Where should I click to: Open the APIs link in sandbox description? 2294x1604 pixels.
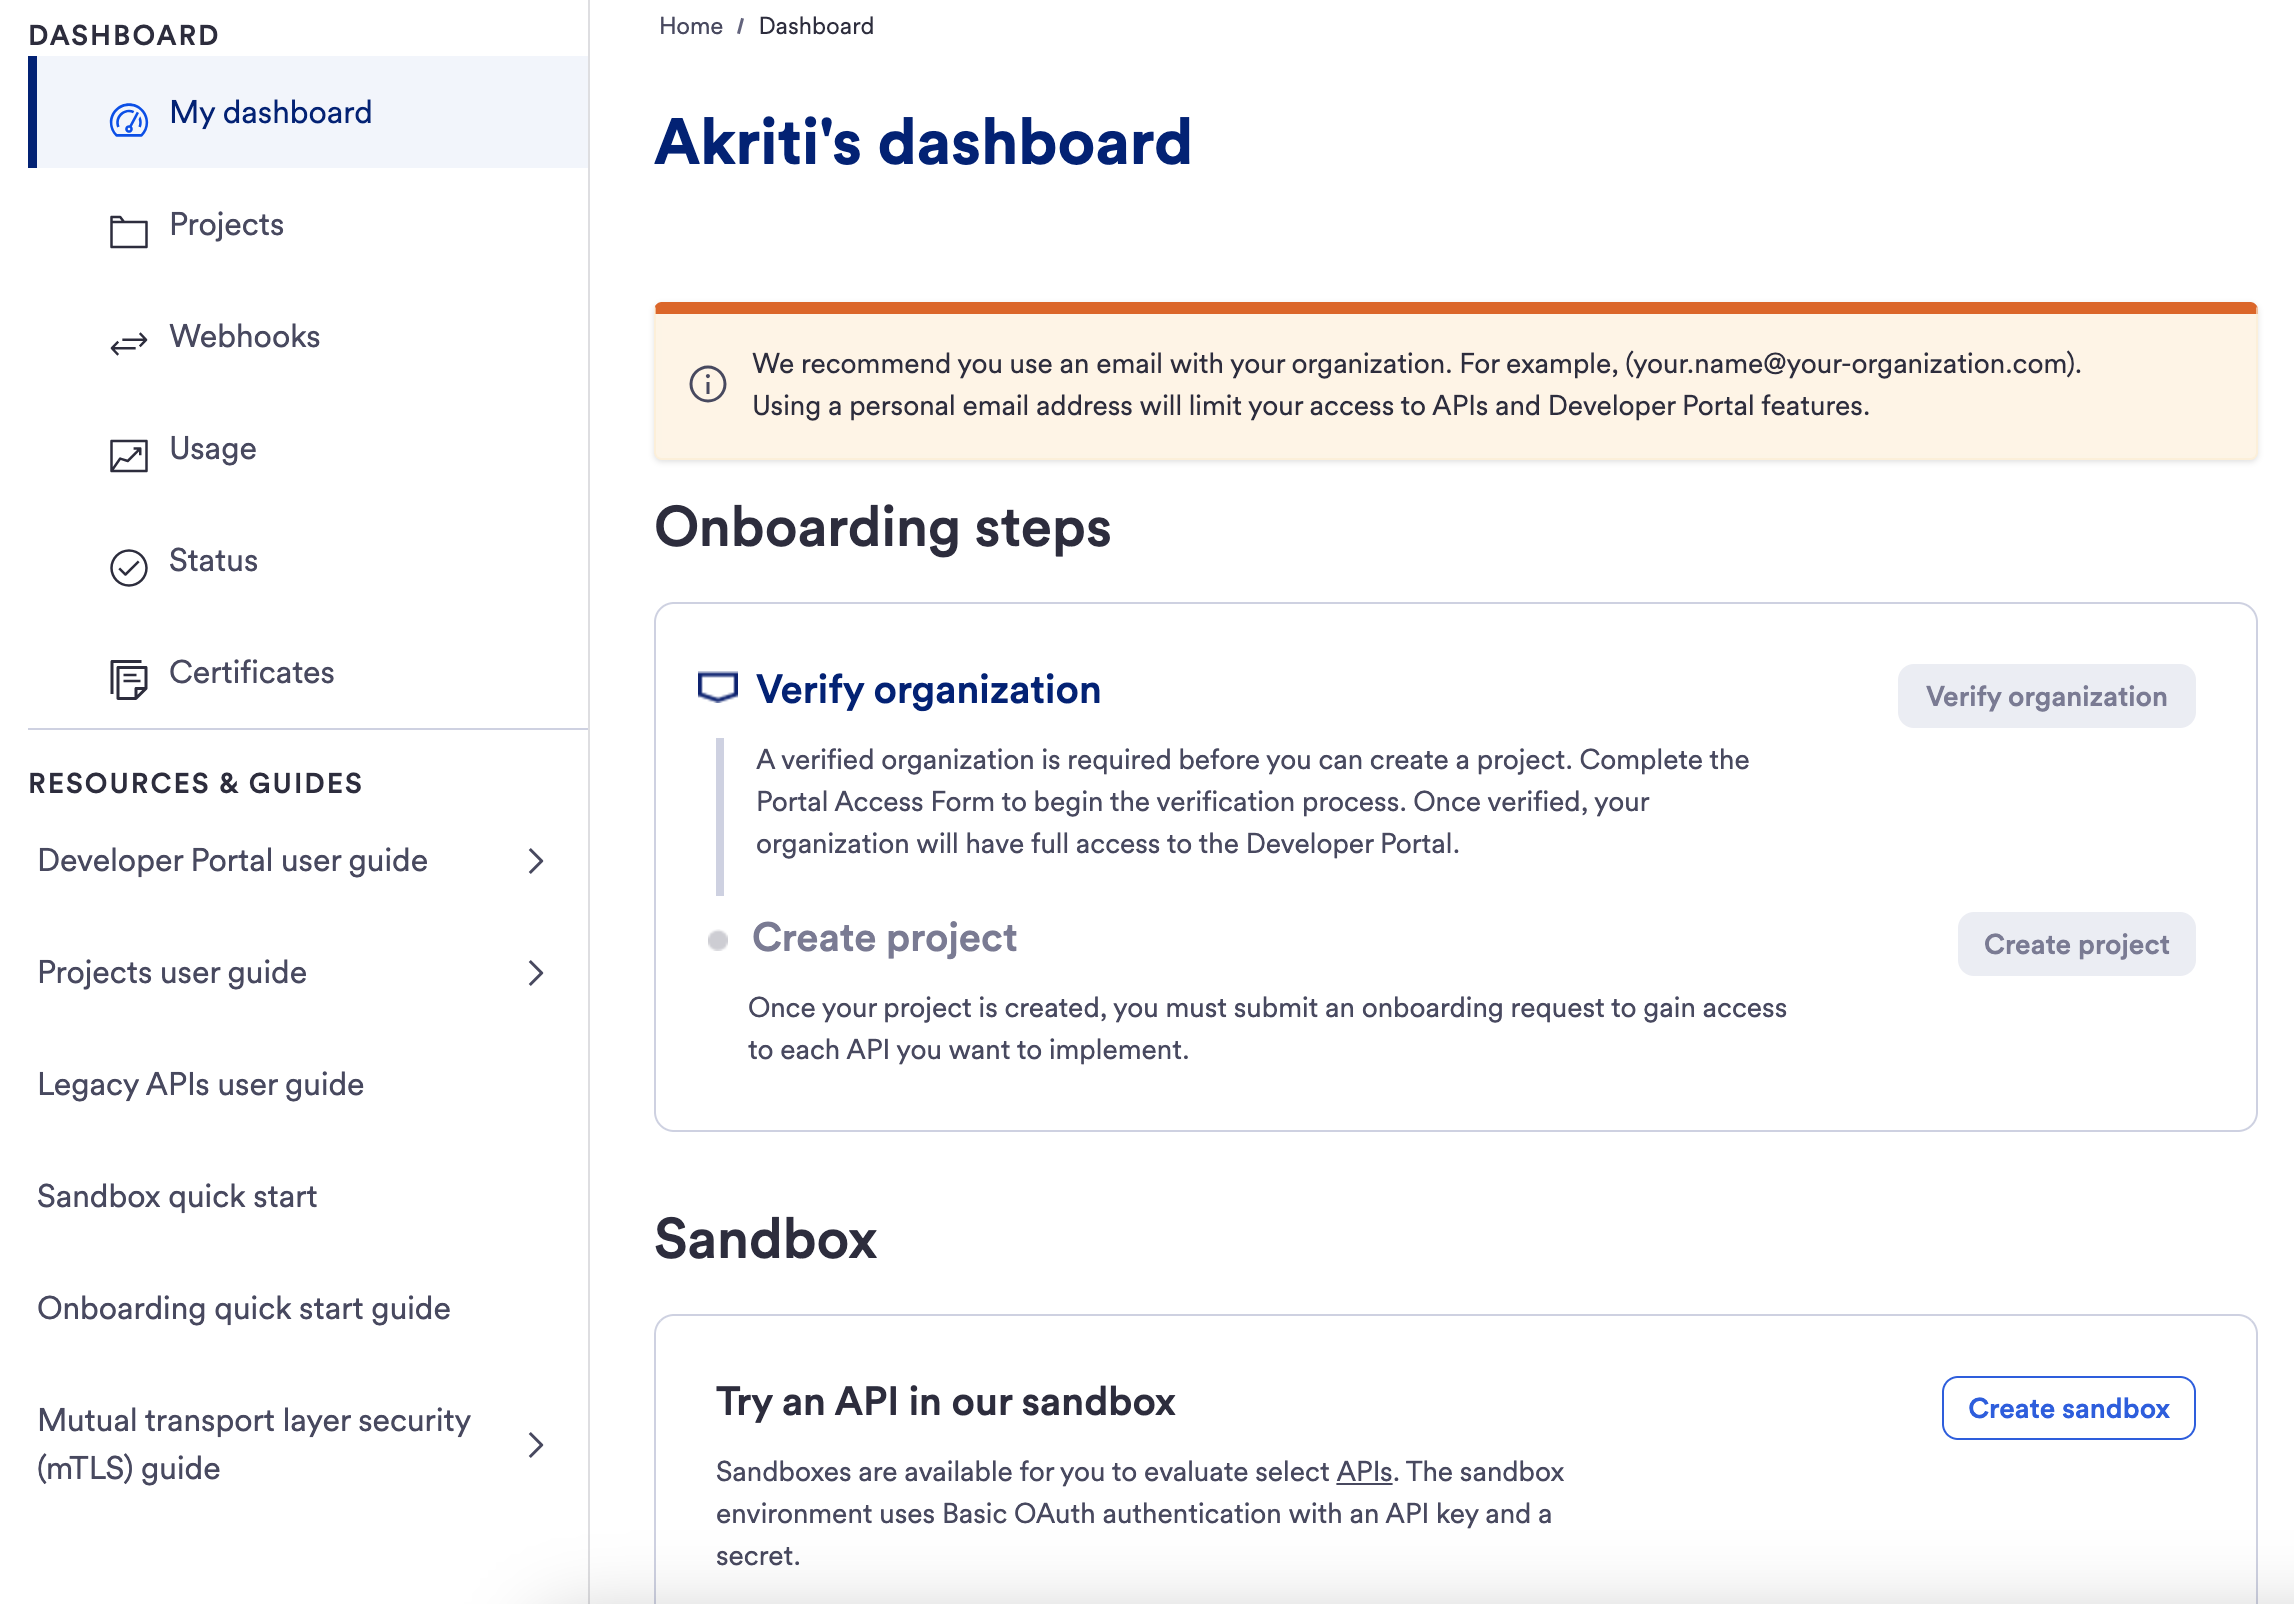click(x=1366, y=1471)
